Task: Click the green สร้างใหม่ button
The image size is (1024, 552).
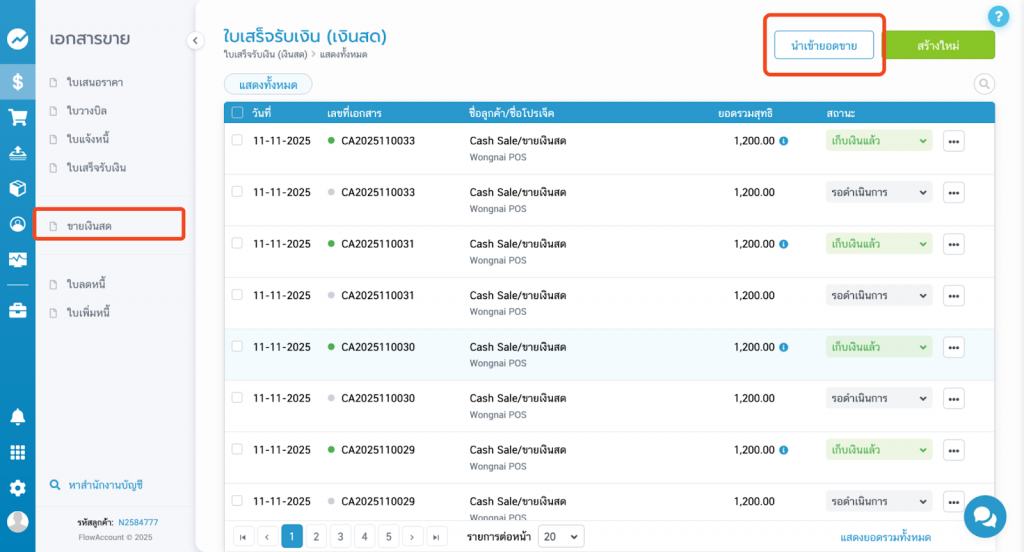Action: (939, 46)
